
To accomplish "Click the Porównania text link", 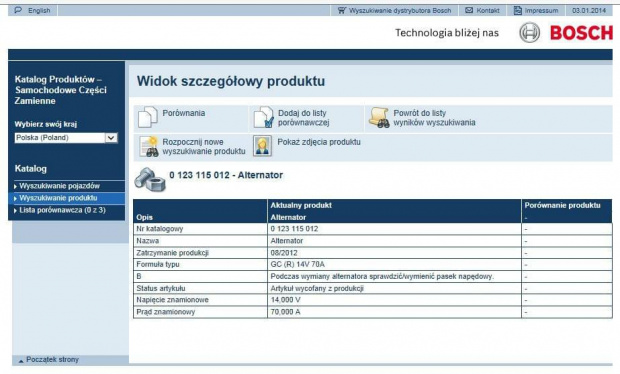I will (x=183, y=113).
